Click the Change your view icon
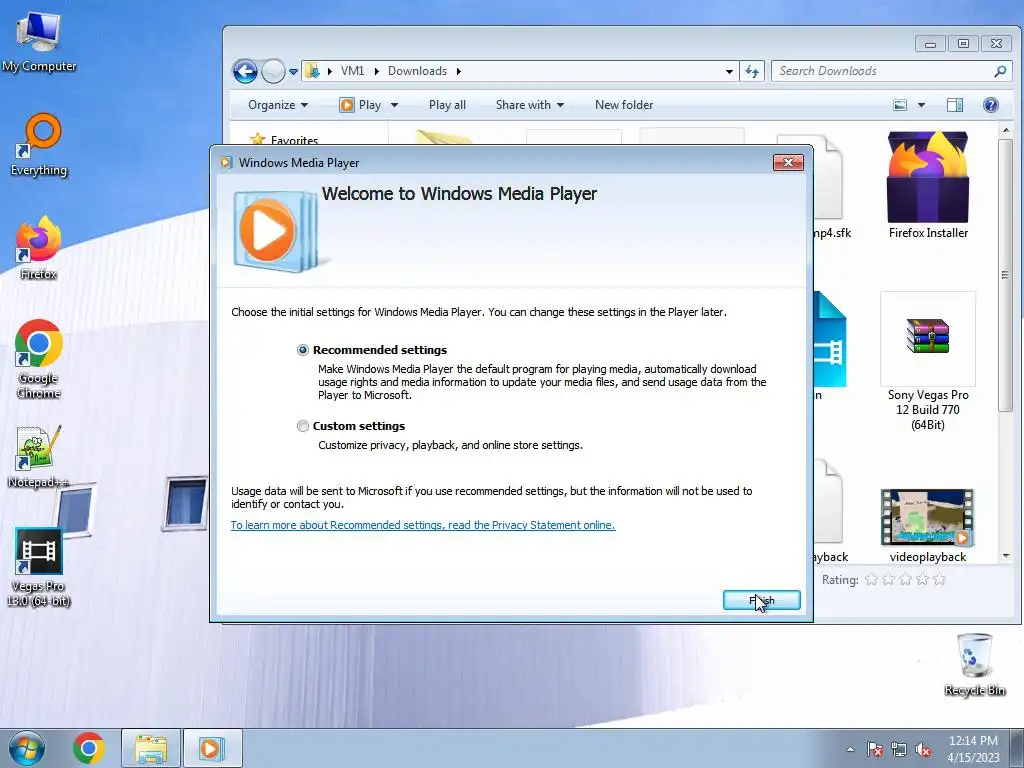 [x=900, y=105]
